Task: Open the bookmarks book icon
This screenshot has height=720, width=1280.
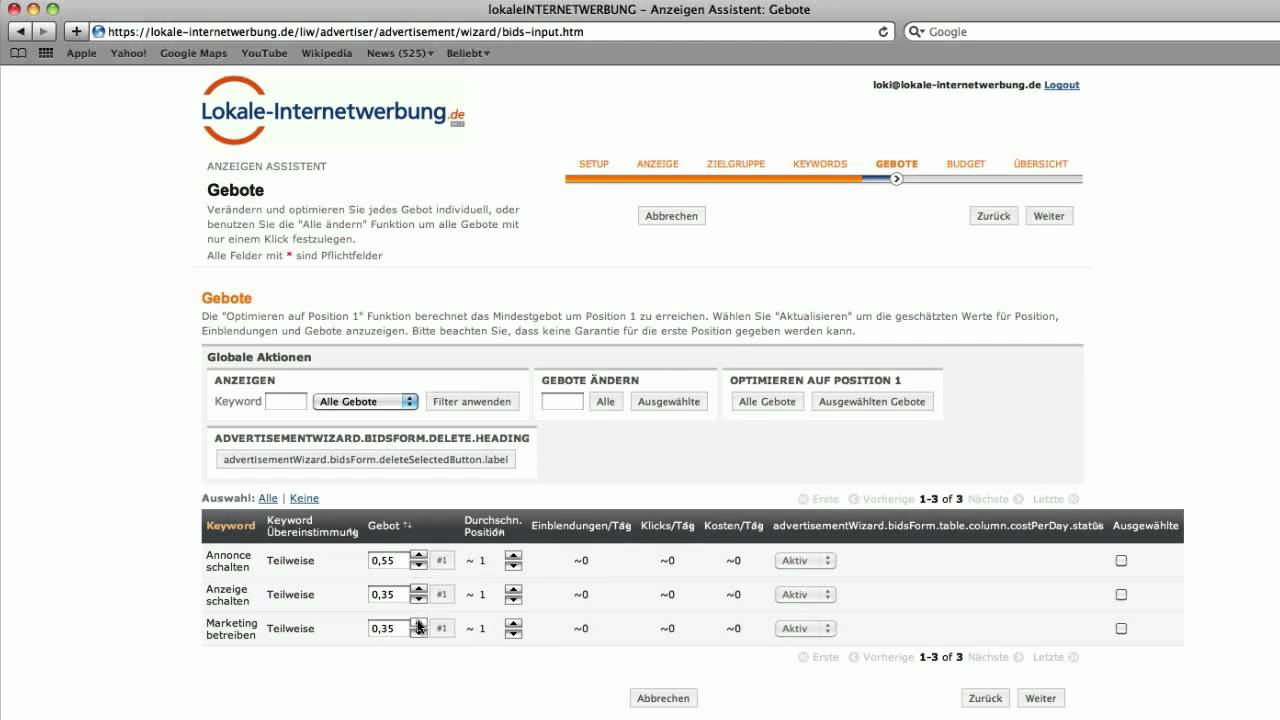Action: (20, 53)
